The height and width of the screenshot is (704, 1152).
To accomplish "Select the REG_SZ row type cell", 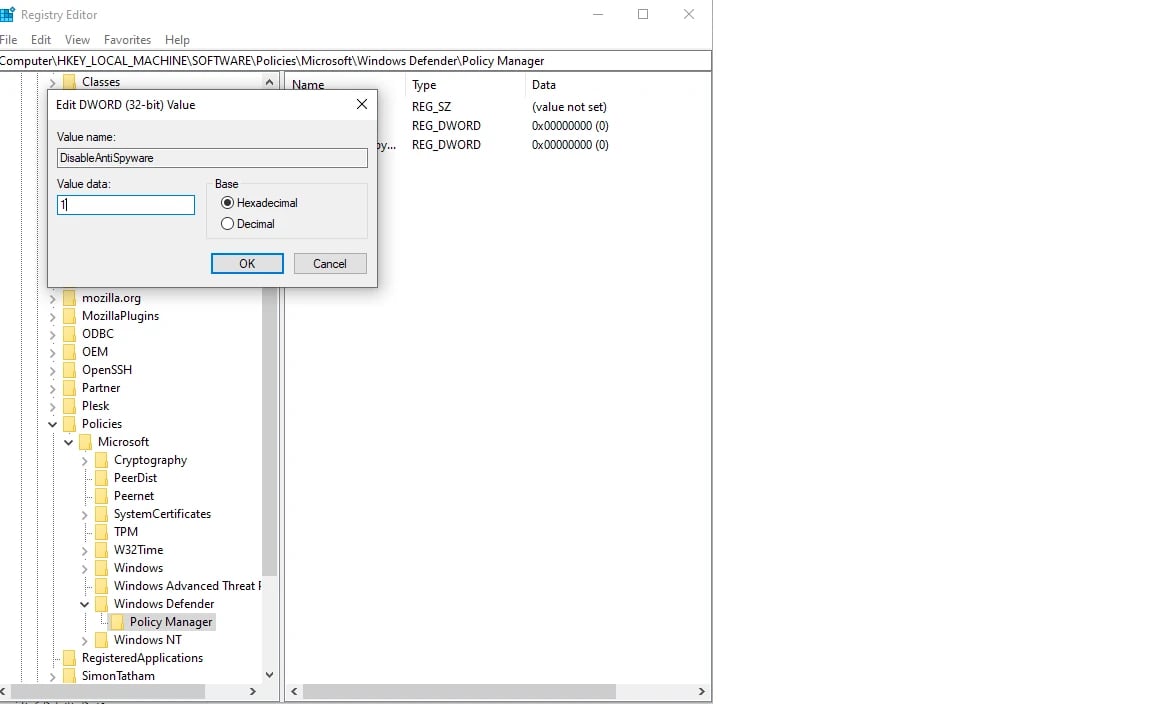I will (x=431, y=107).
